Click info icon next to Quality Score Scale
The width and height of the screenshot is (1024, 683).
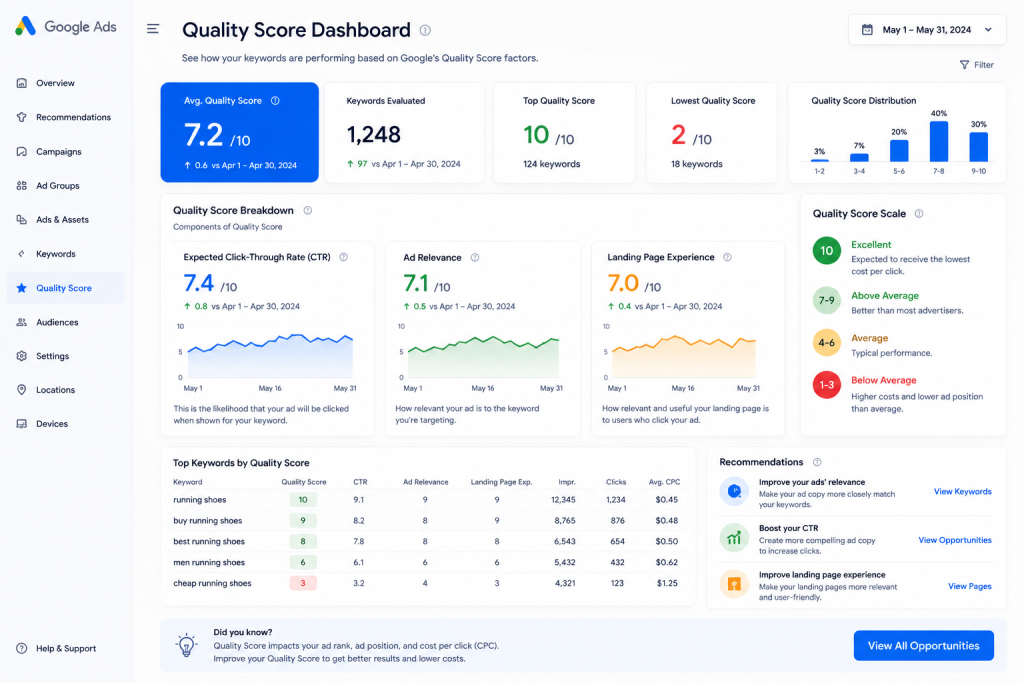(x=919, y=214)
